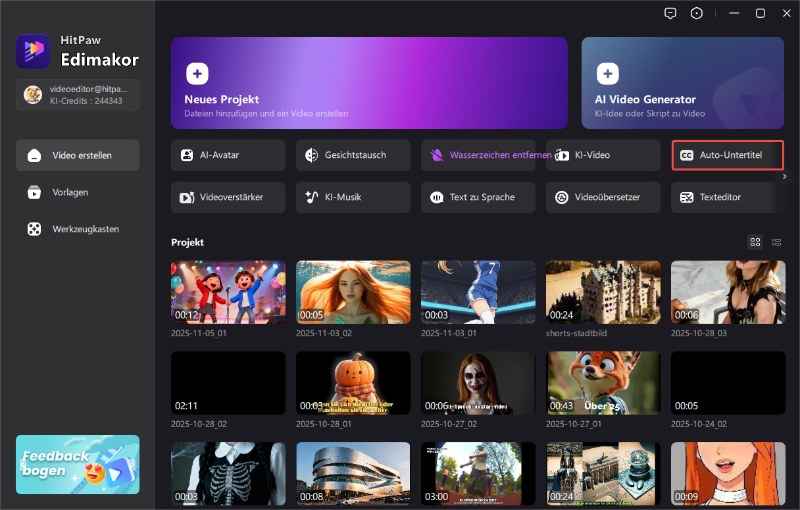Click the CC icon of Auto-Untertitel
Image resolution: width=800 pixels, height=510 pixels.
tap(687, 155)
